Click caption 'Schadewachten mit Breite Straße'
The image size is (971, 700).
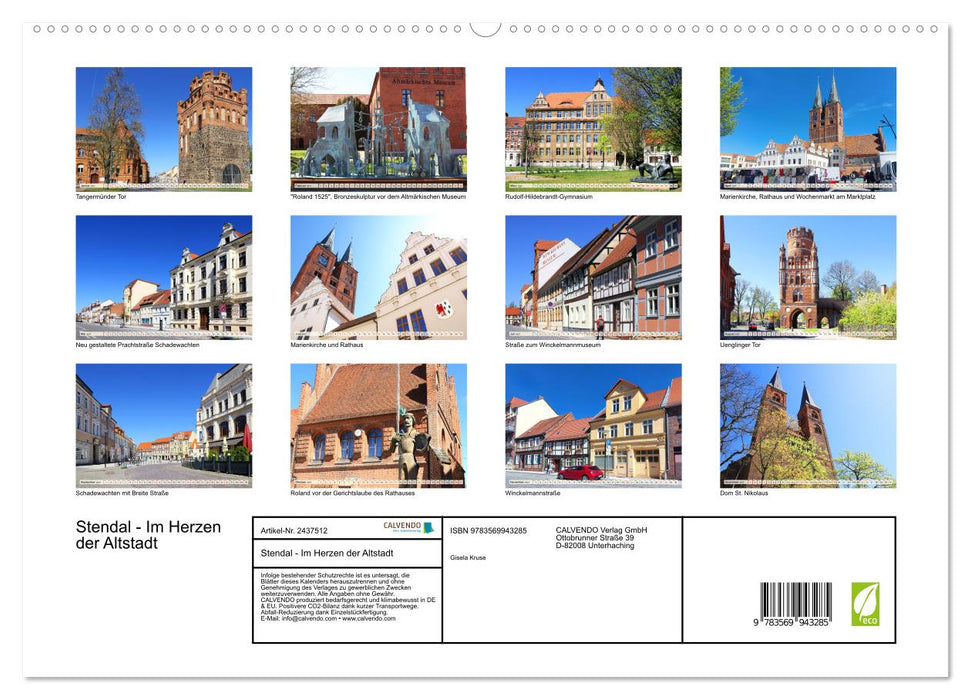pyautogui.click(x=122, y=493)
